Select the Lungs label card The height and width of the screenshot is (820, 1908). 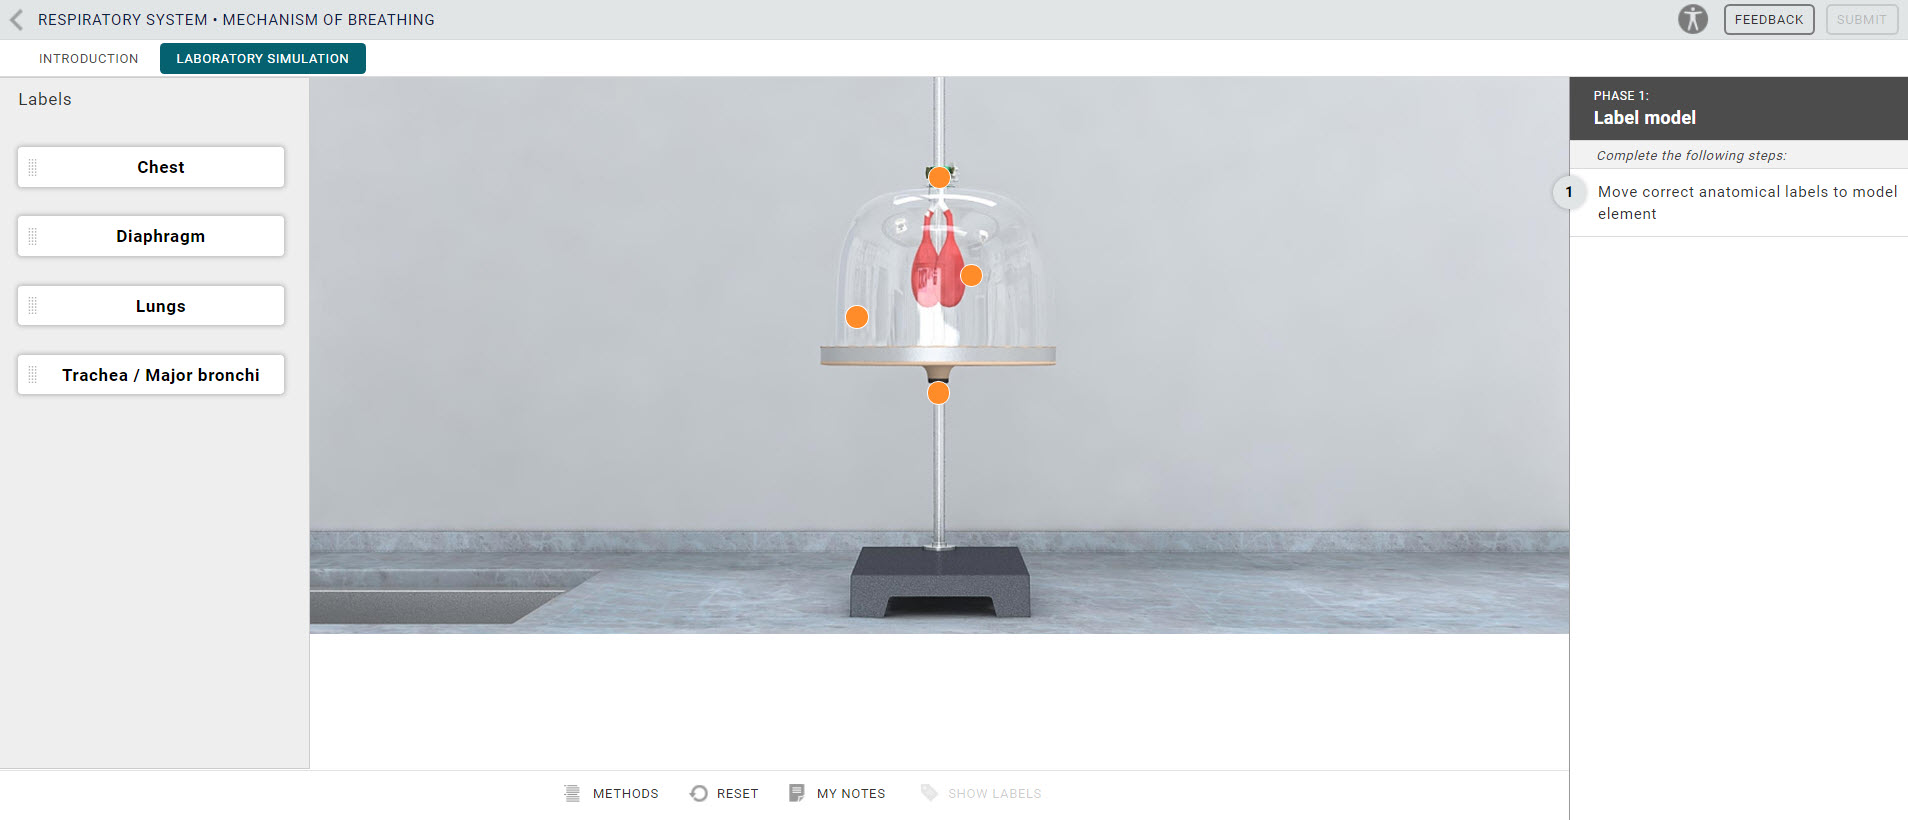click(x=151, y=306)
